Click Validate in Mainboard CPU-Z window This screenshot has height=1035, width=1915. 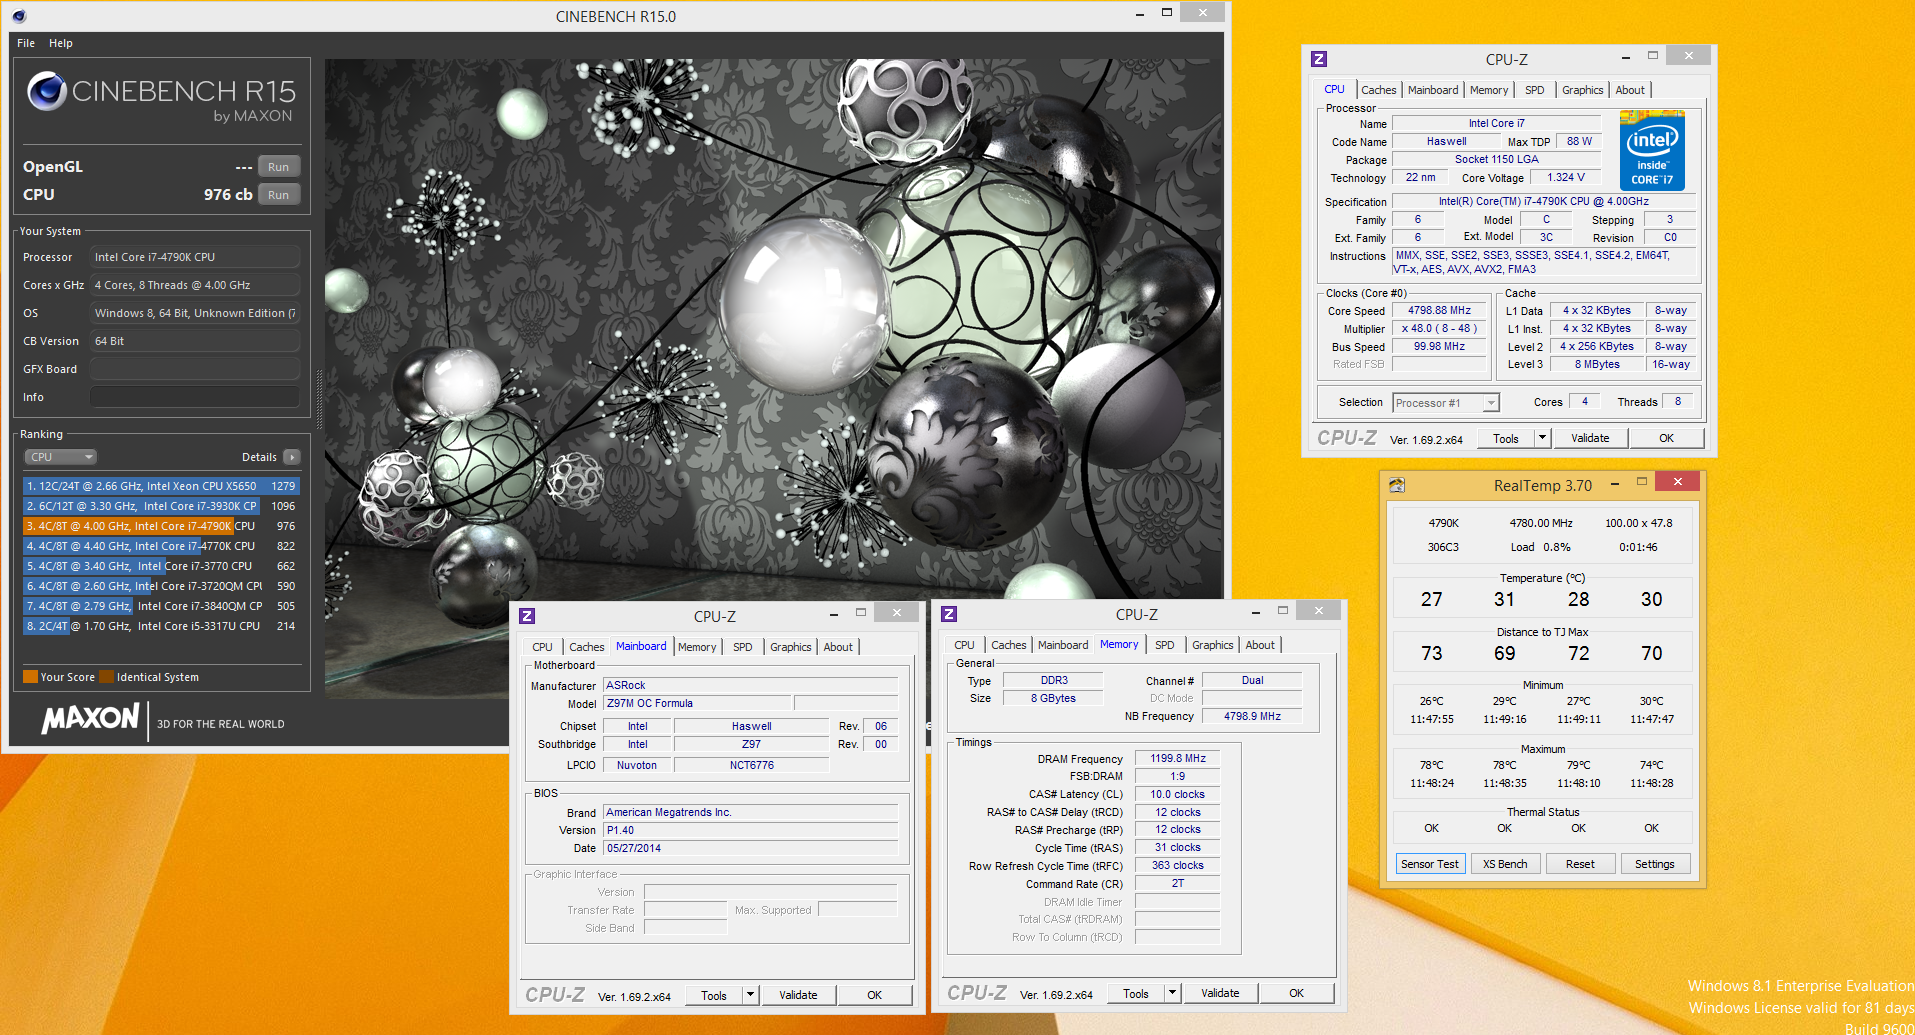click(x=798, y=995)
